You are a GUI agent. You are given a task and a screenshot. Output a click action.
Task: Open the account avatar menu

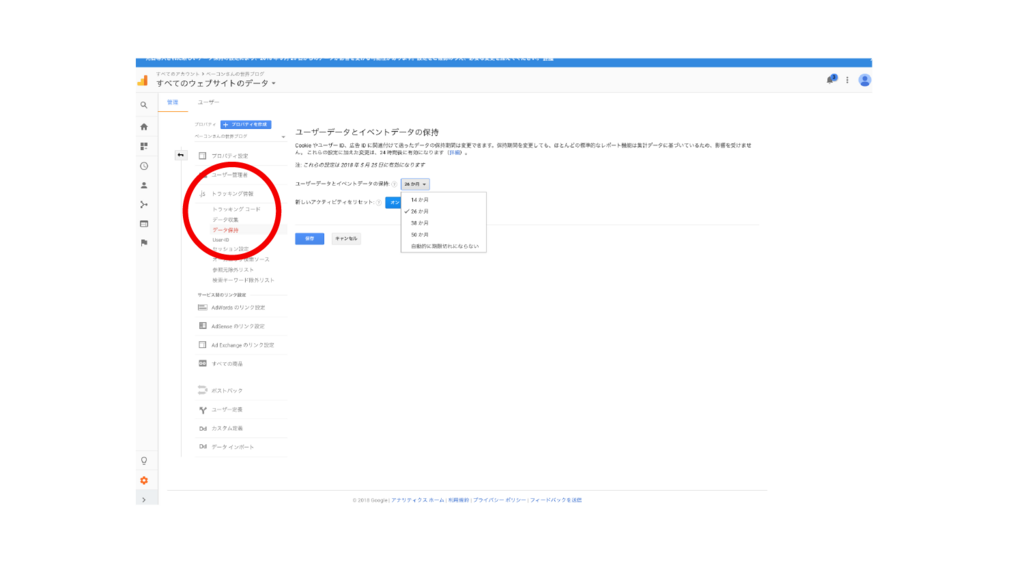coord(865,80)
